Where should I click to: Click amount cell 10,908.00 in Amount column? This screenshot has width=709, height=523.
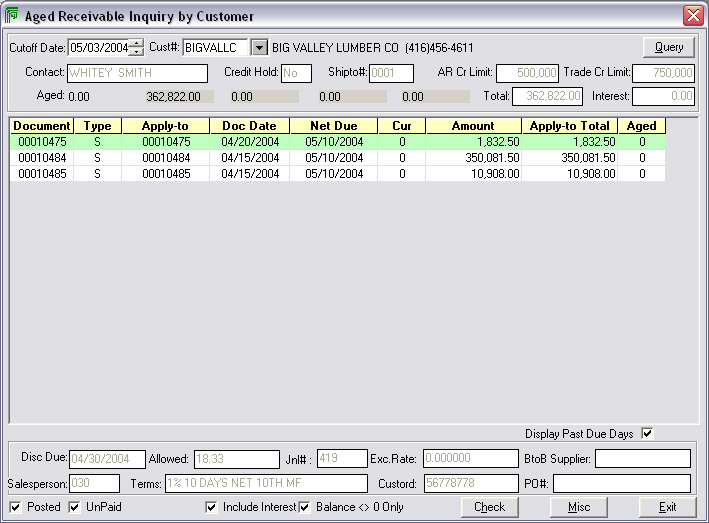click(x=473, y=174)
